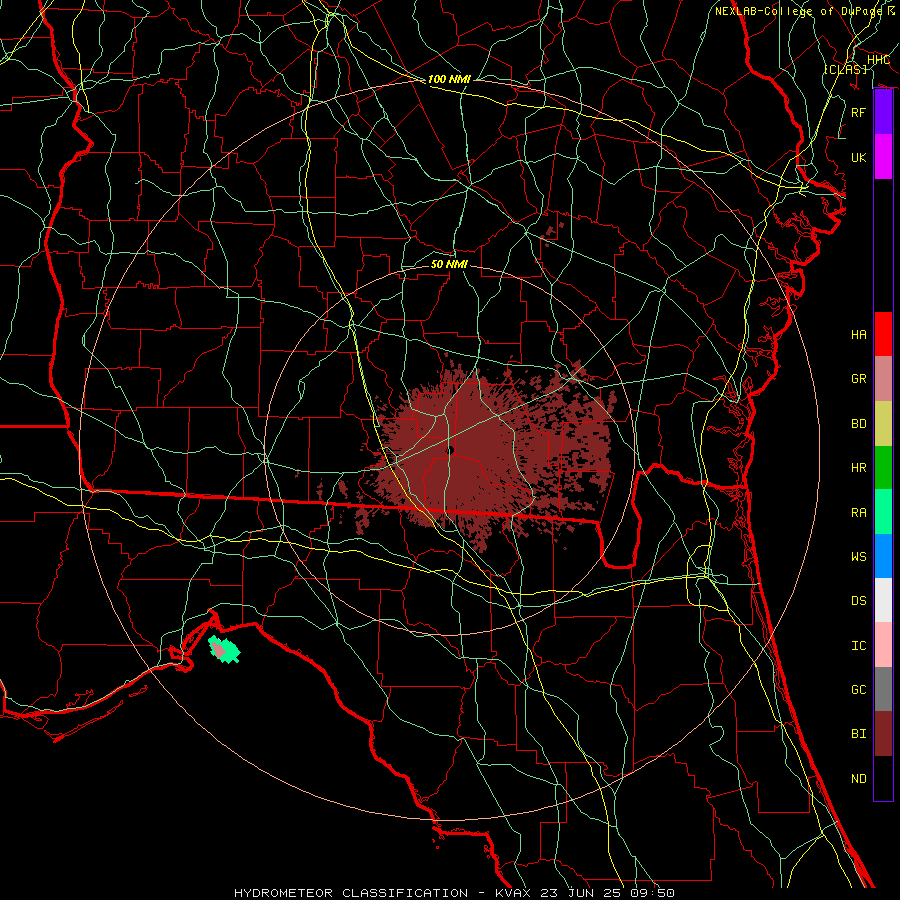Screen dimensions: 900x900
Task: Click the [CLAS] units label
Action: click(845, 69)
